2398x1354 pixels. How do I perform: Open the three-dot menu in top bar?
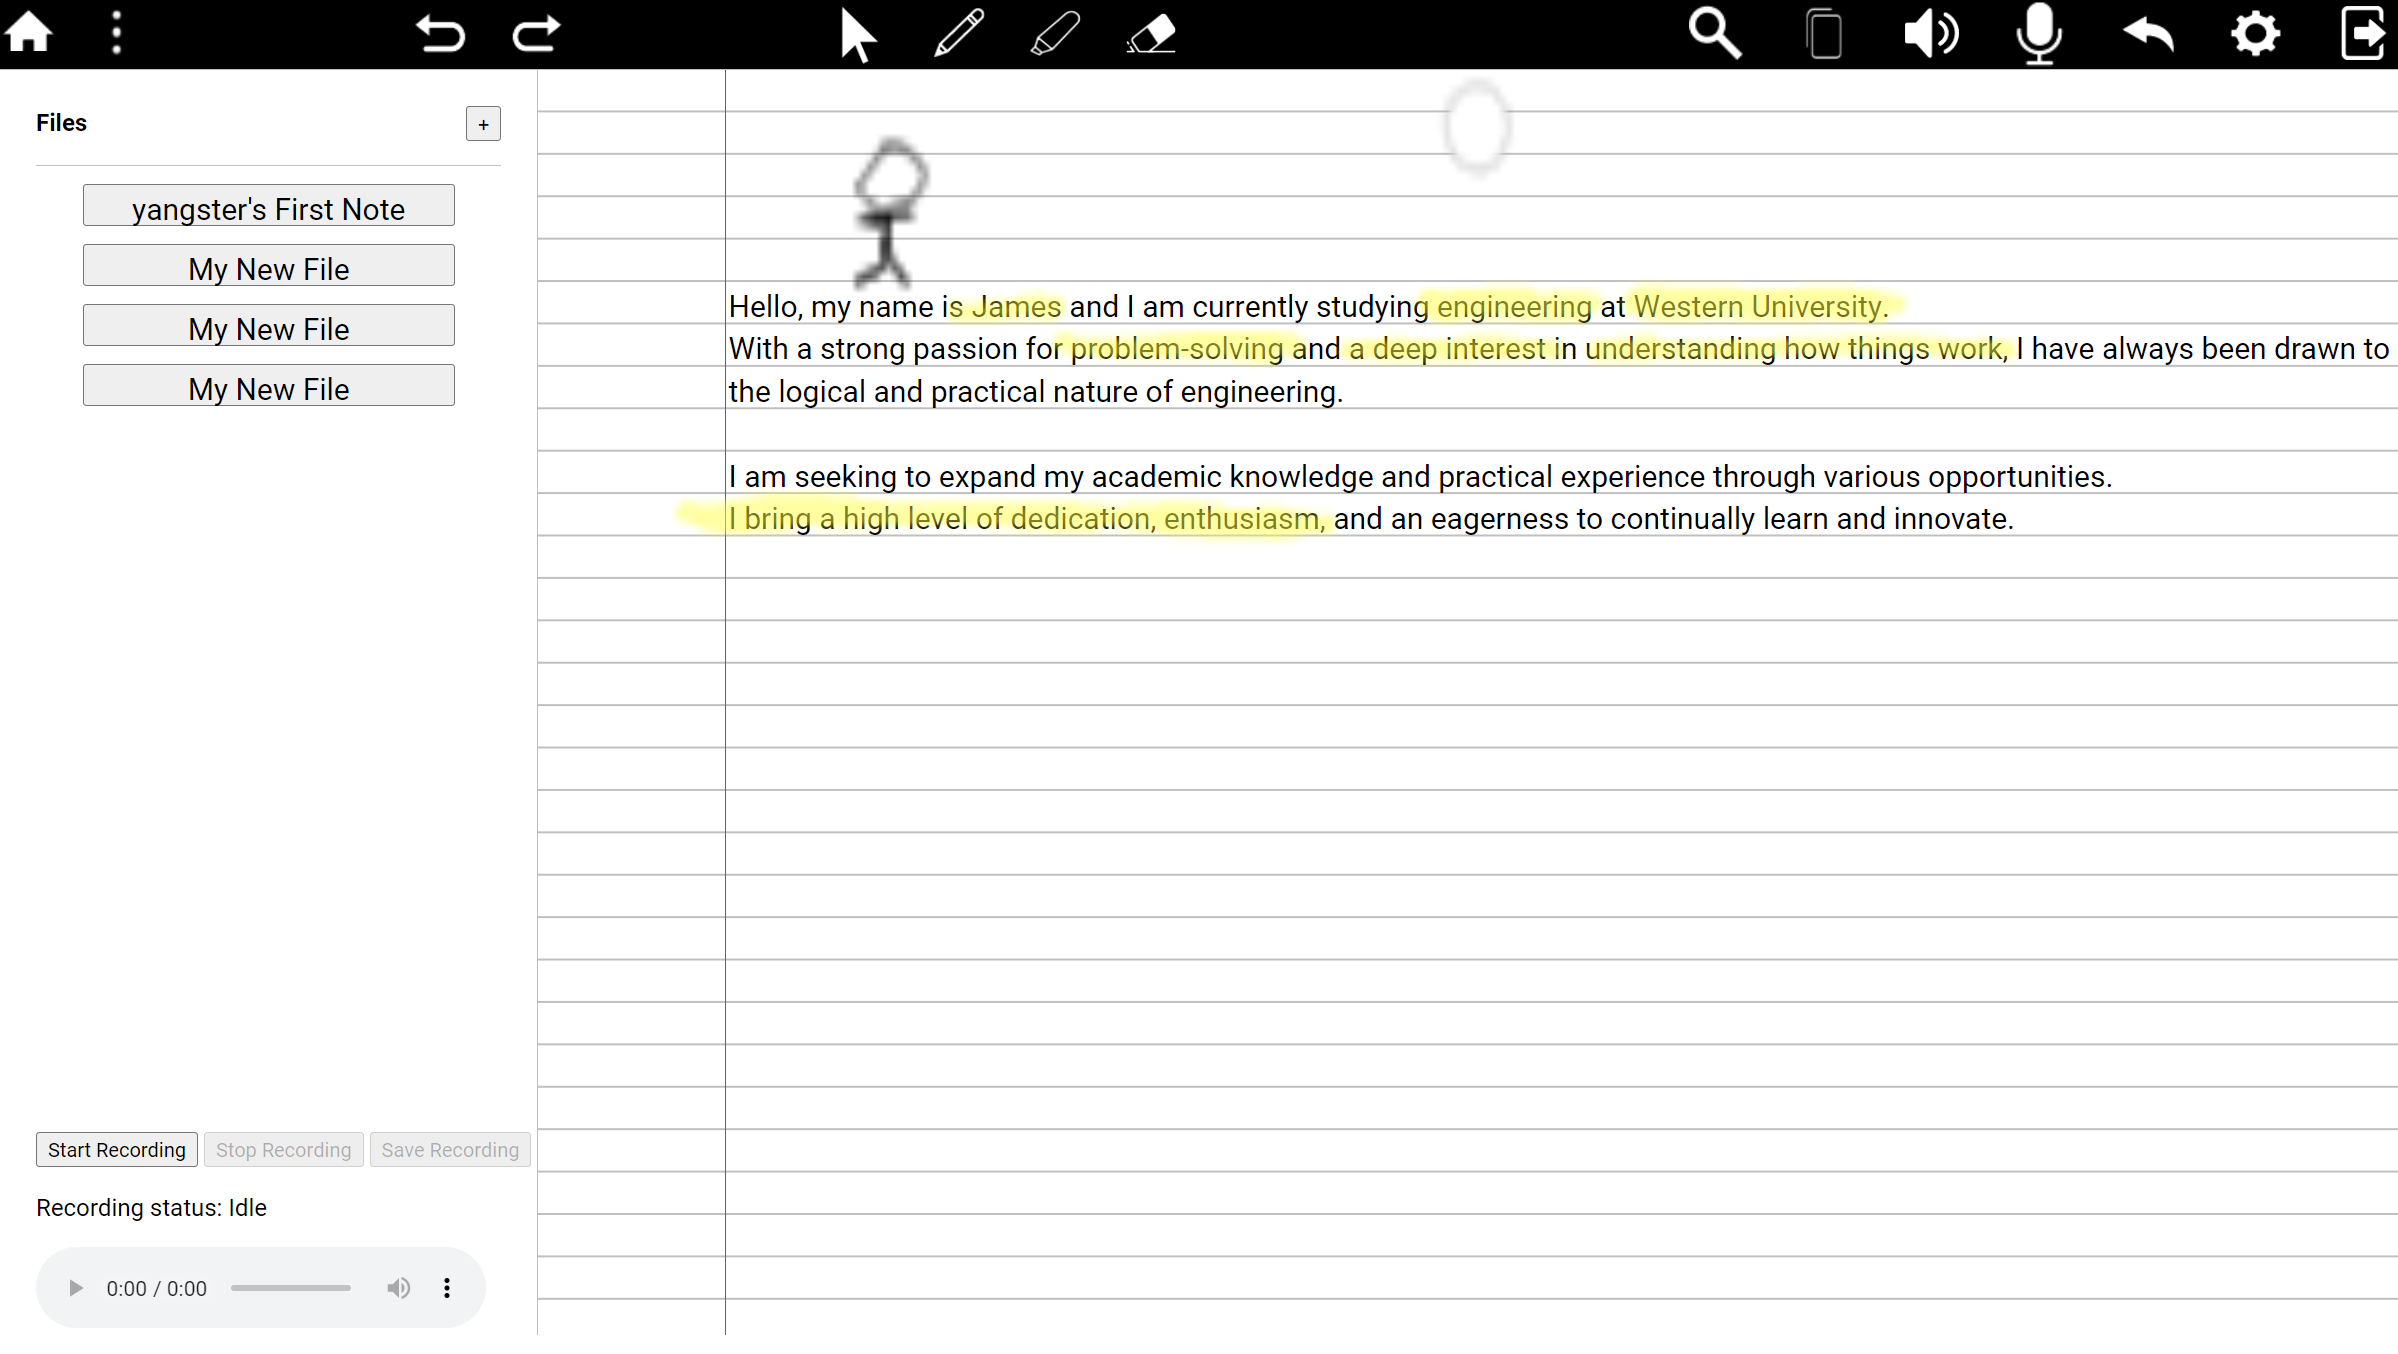(x=116, y=33)
